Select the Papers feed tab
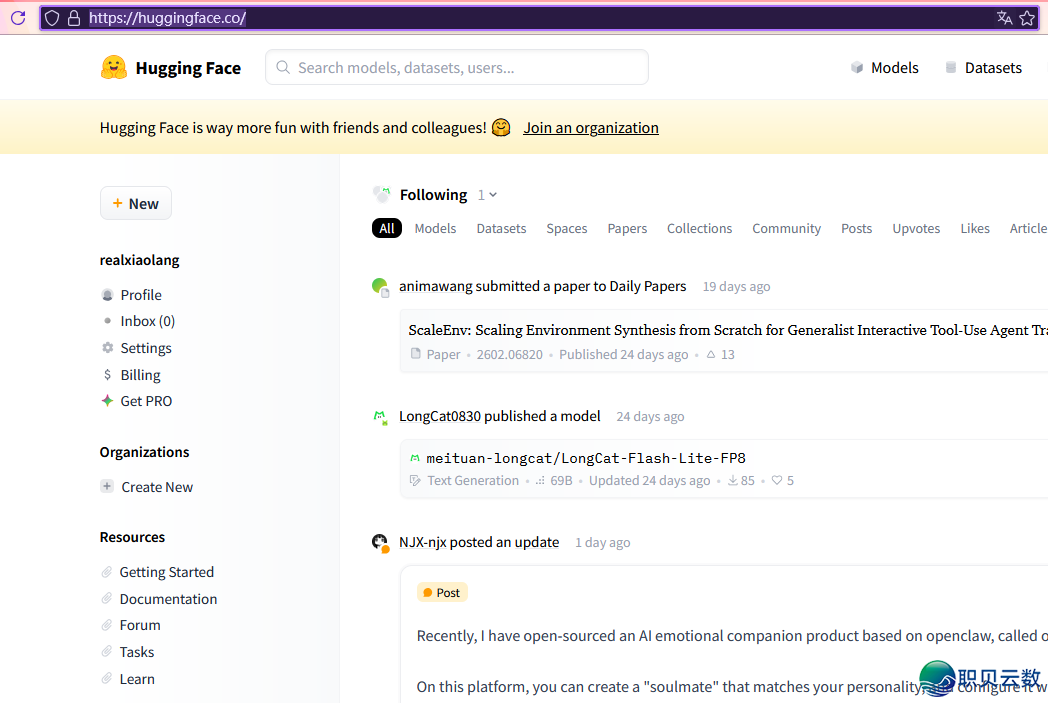Image resolution: width=1048 pixels, height=703 pixels. click(627, 228)
